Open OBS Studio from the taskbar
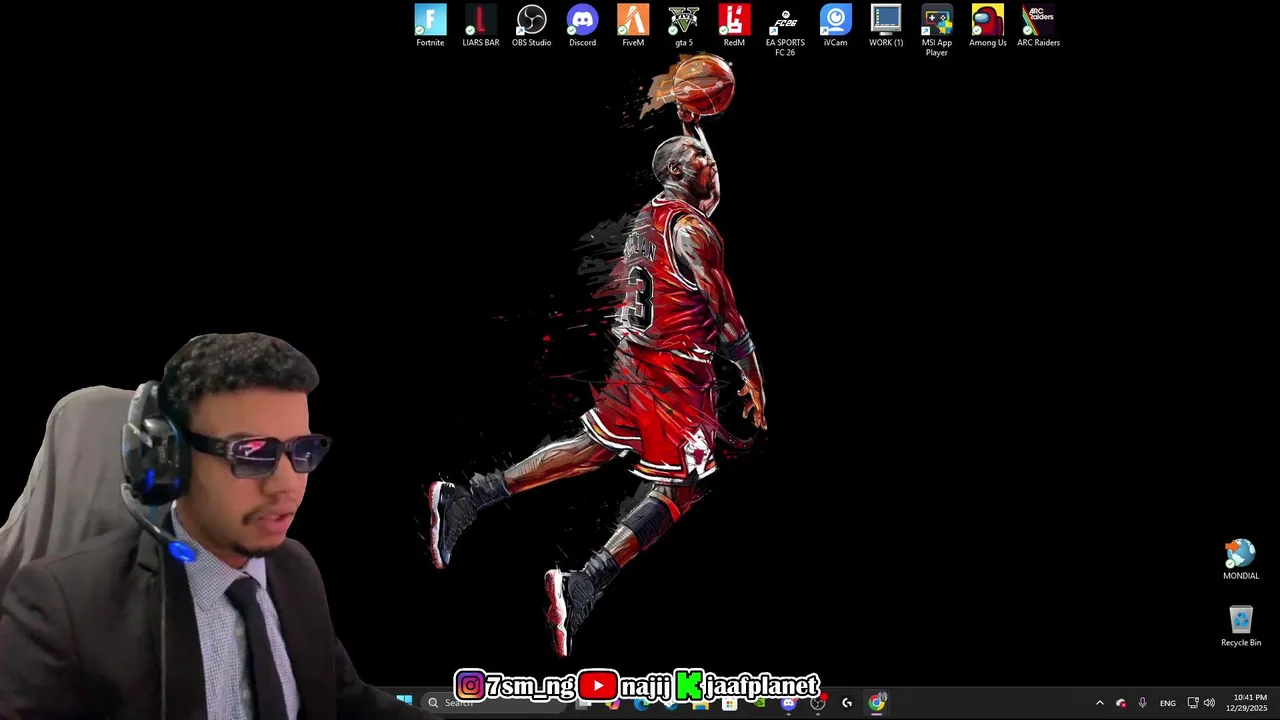The height and width of the screenshot is (720, 1280). [x=818, y=703]
